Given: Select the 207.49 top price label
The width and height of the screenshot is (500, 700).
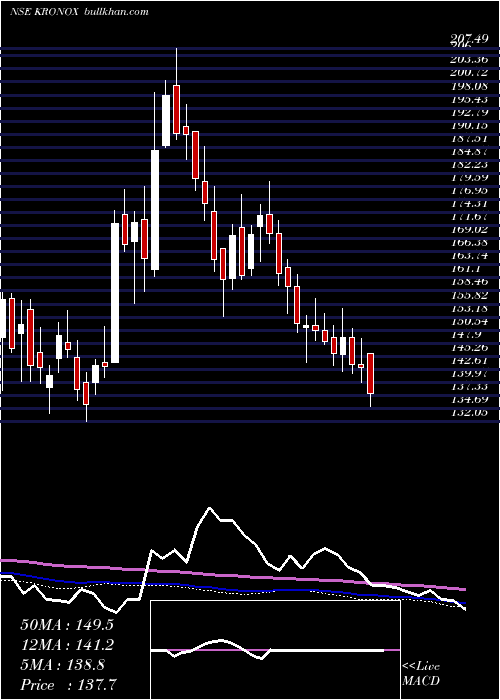Looking at the screenshot, I should click(x=469, y=39).
